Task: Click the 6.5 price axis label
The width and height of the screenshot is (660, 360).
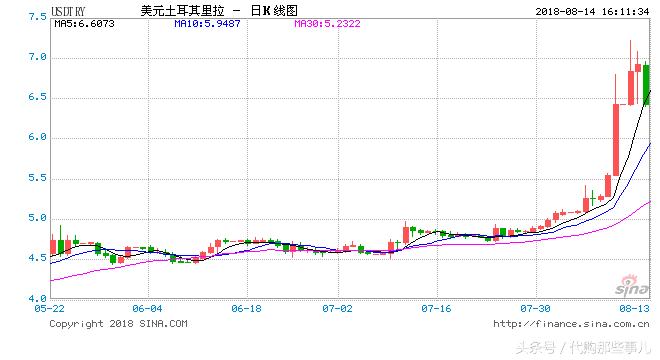Action: tap(37, 97)
